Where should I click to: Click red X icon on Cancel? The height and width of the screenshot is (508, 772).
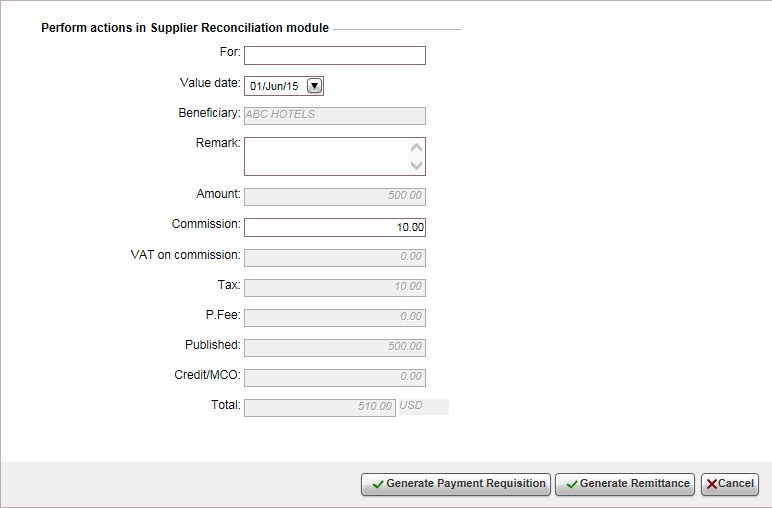(x=711, y=484)
